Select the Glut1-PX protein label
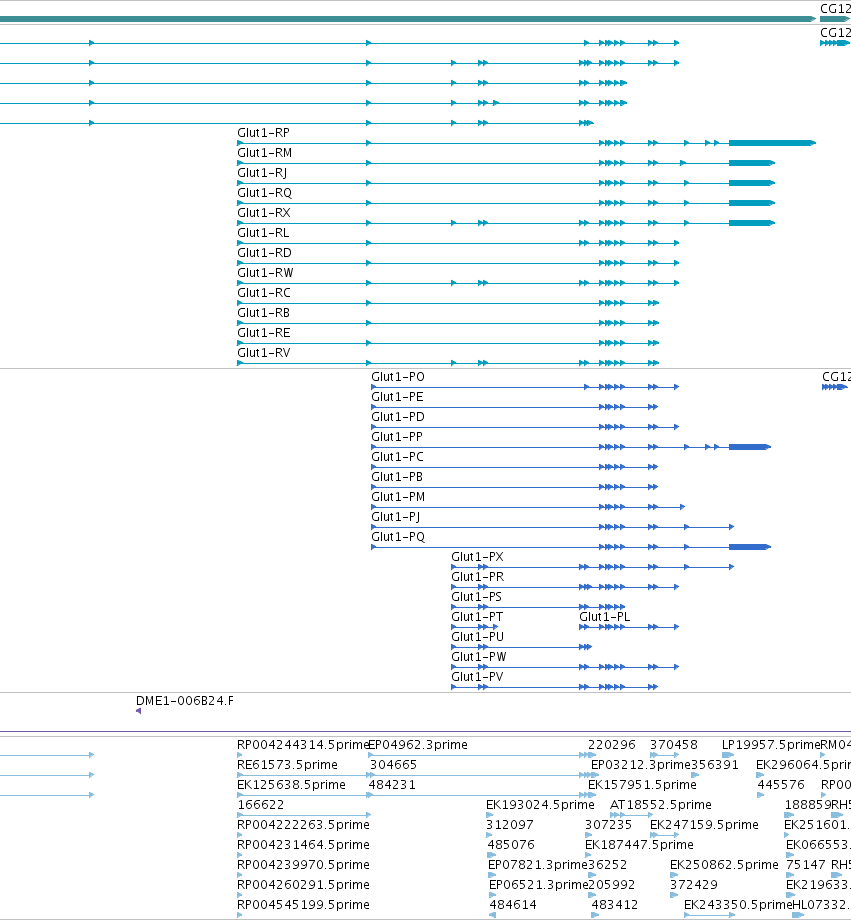This screenshot has height=920, width=851. tap(477, 556)
